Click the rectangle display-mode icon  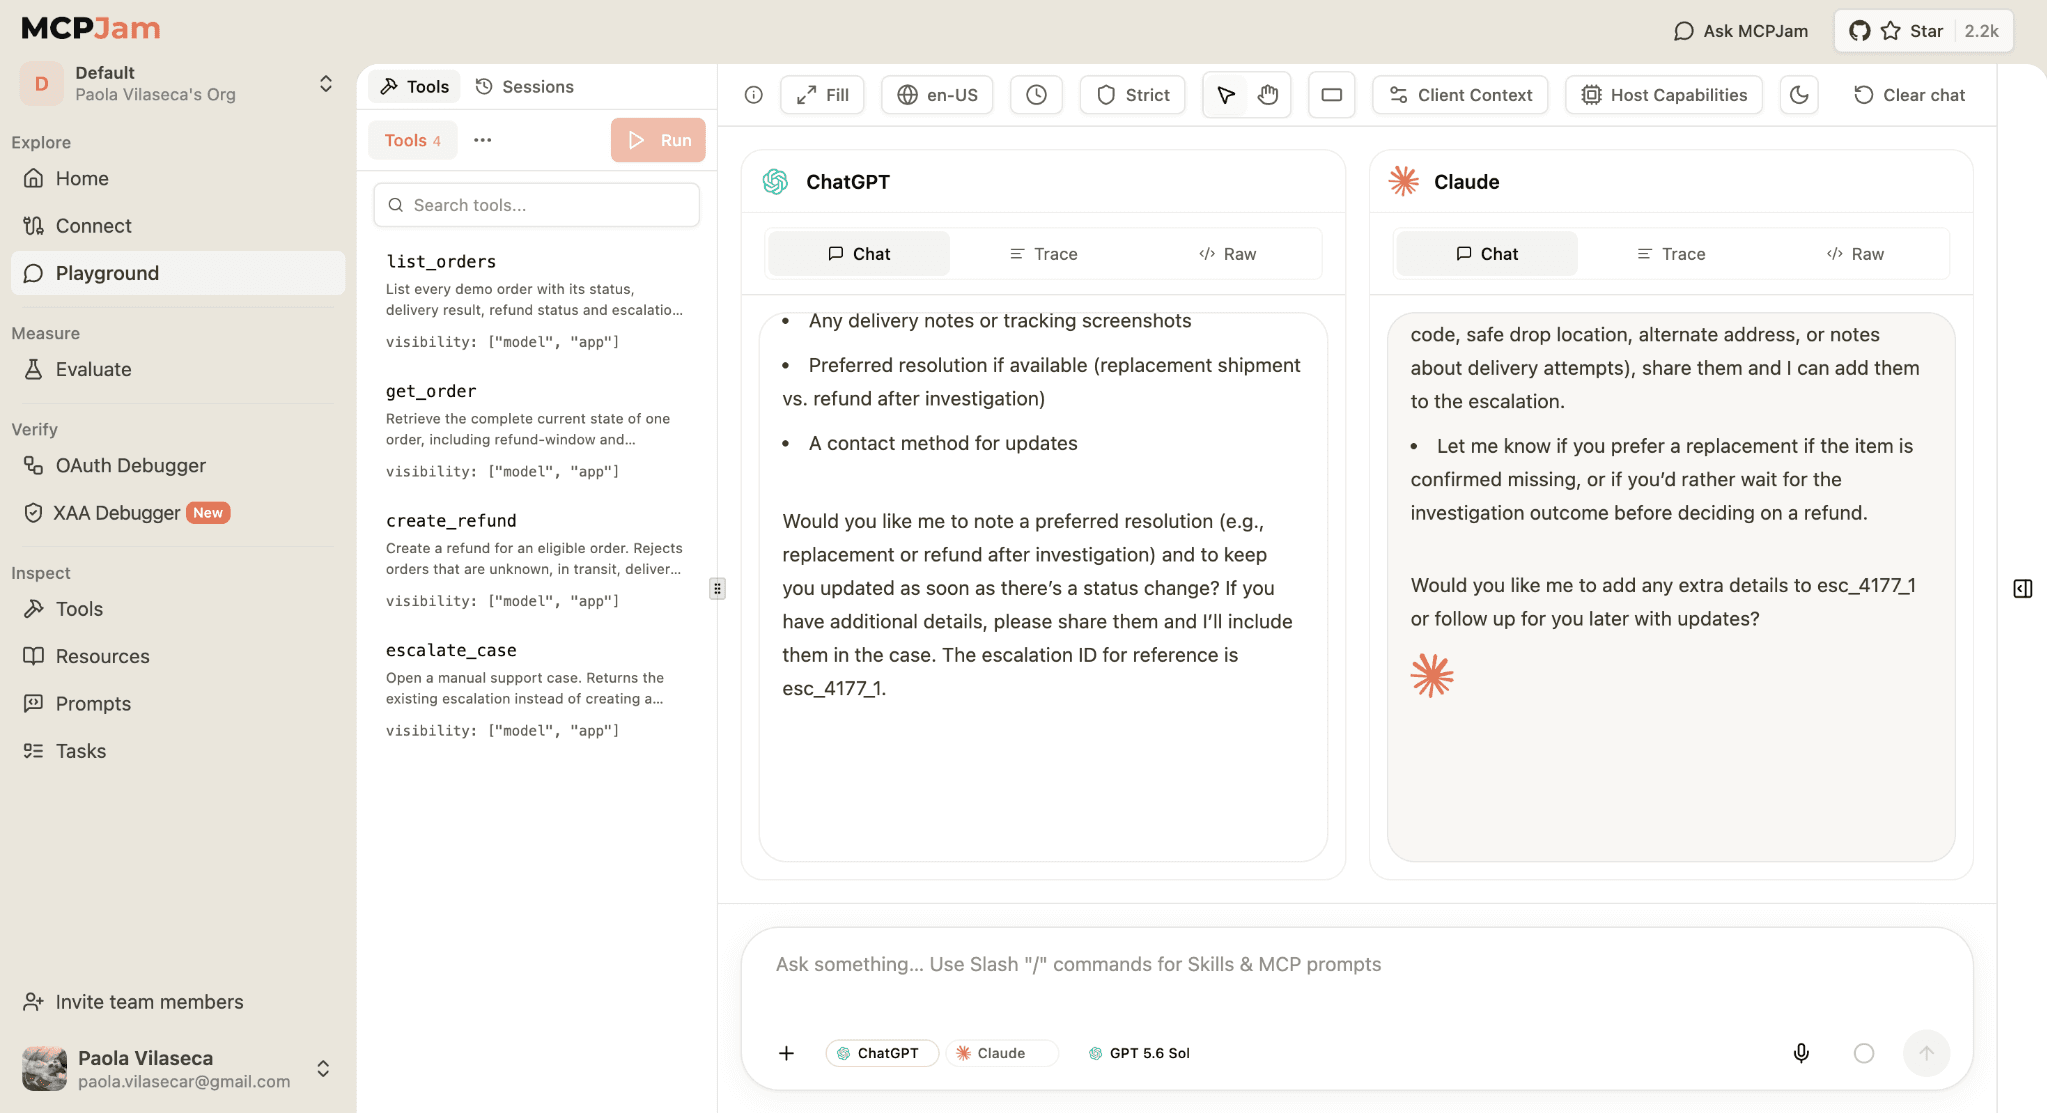tap(1332, 95)
